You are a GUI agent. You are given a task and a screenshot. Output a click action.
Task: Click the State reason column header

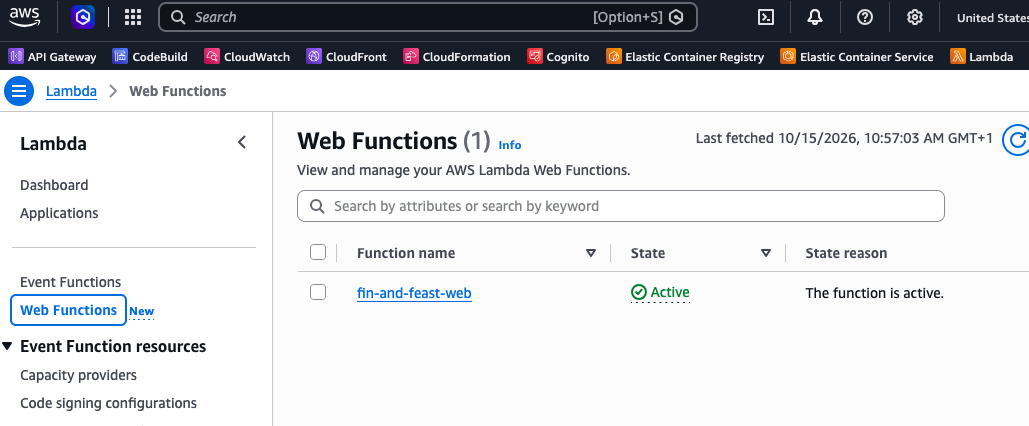(846, 253)
